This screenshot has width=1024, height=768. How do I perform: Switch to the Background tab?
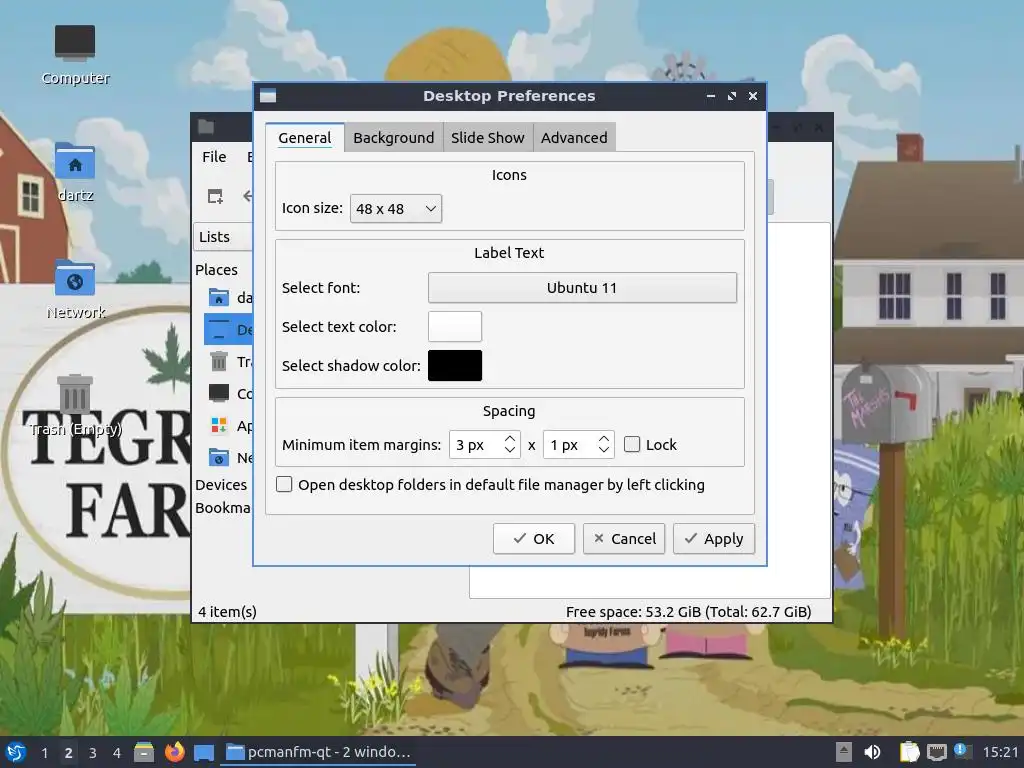click(393, 138)
